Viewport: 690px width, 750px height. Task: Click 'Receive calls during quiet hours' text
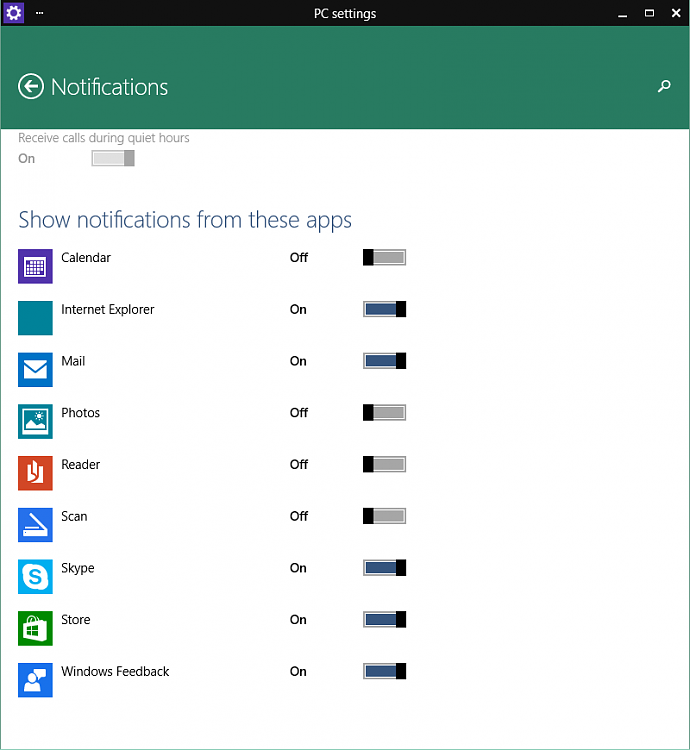[x=104, y=138]
